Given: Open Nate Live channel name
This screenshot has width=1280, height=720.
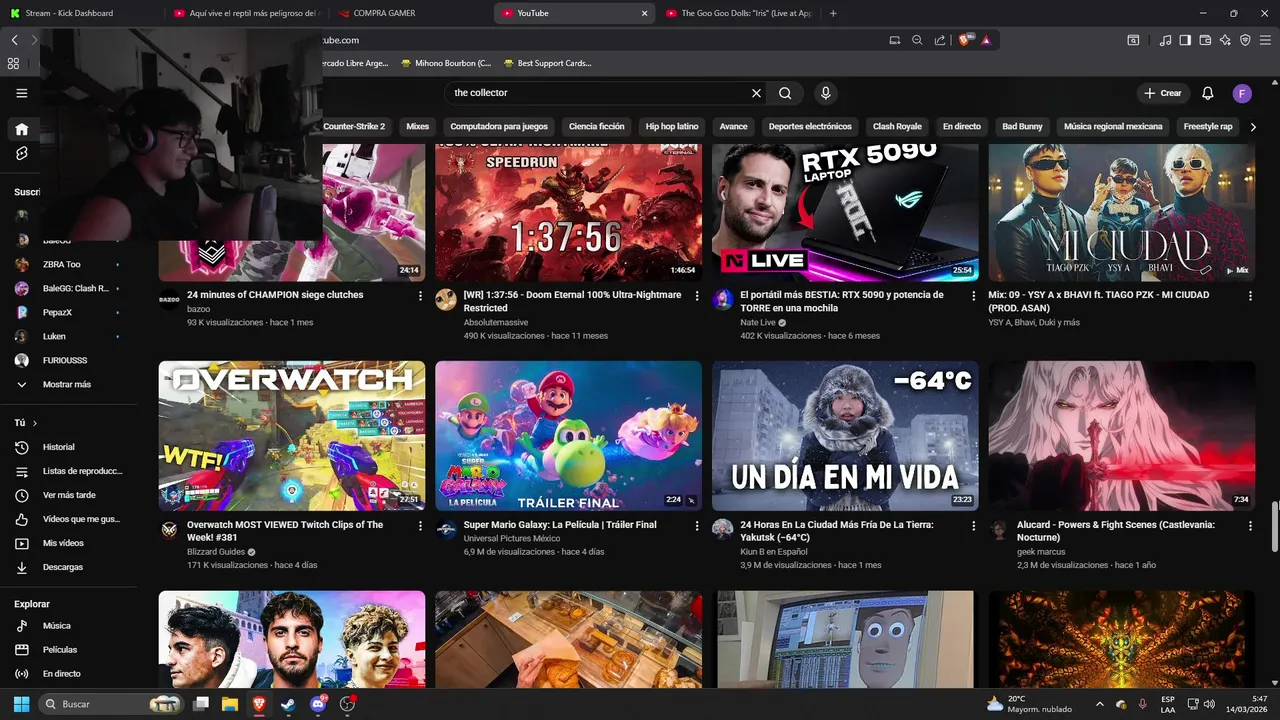Looking at the screenshot, I should (757, 323).
